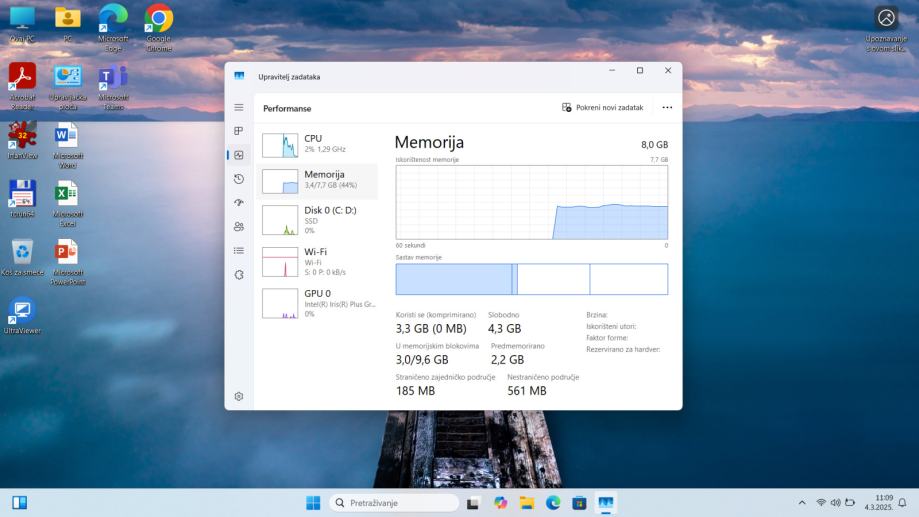Image resolution: width=919 pixels, height=517 pixels.
Task: Open Task Manager settings gear
Action: 239,396
